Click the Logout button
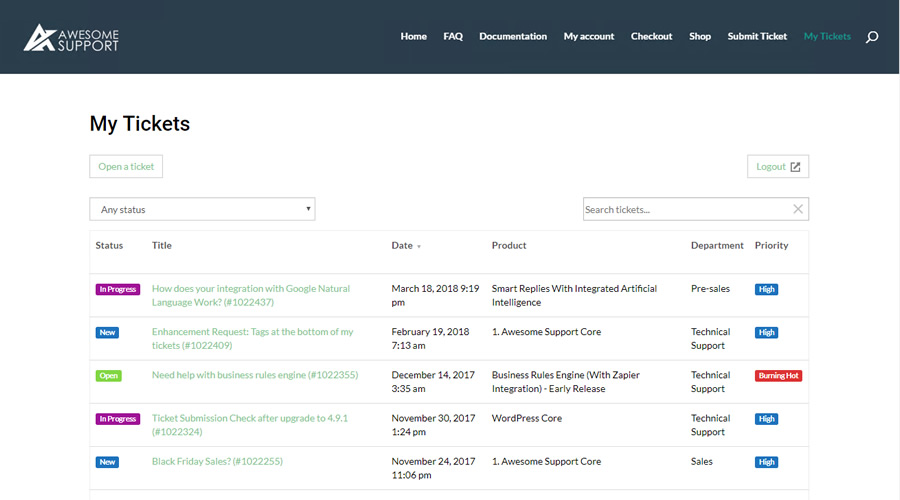This screenshot has height=500, width=900. (778, 166)
